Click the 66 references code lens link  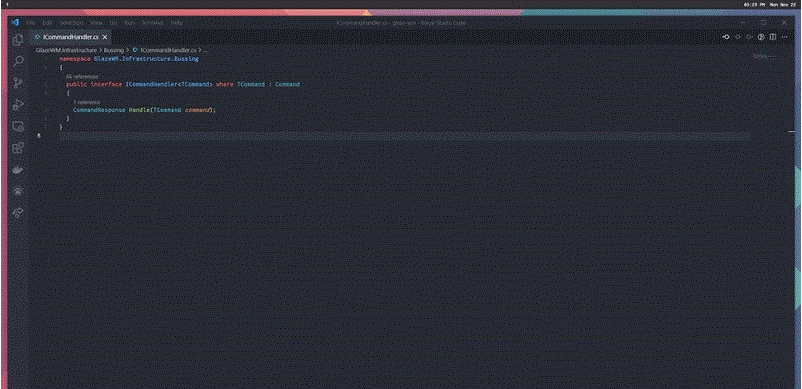82,76
